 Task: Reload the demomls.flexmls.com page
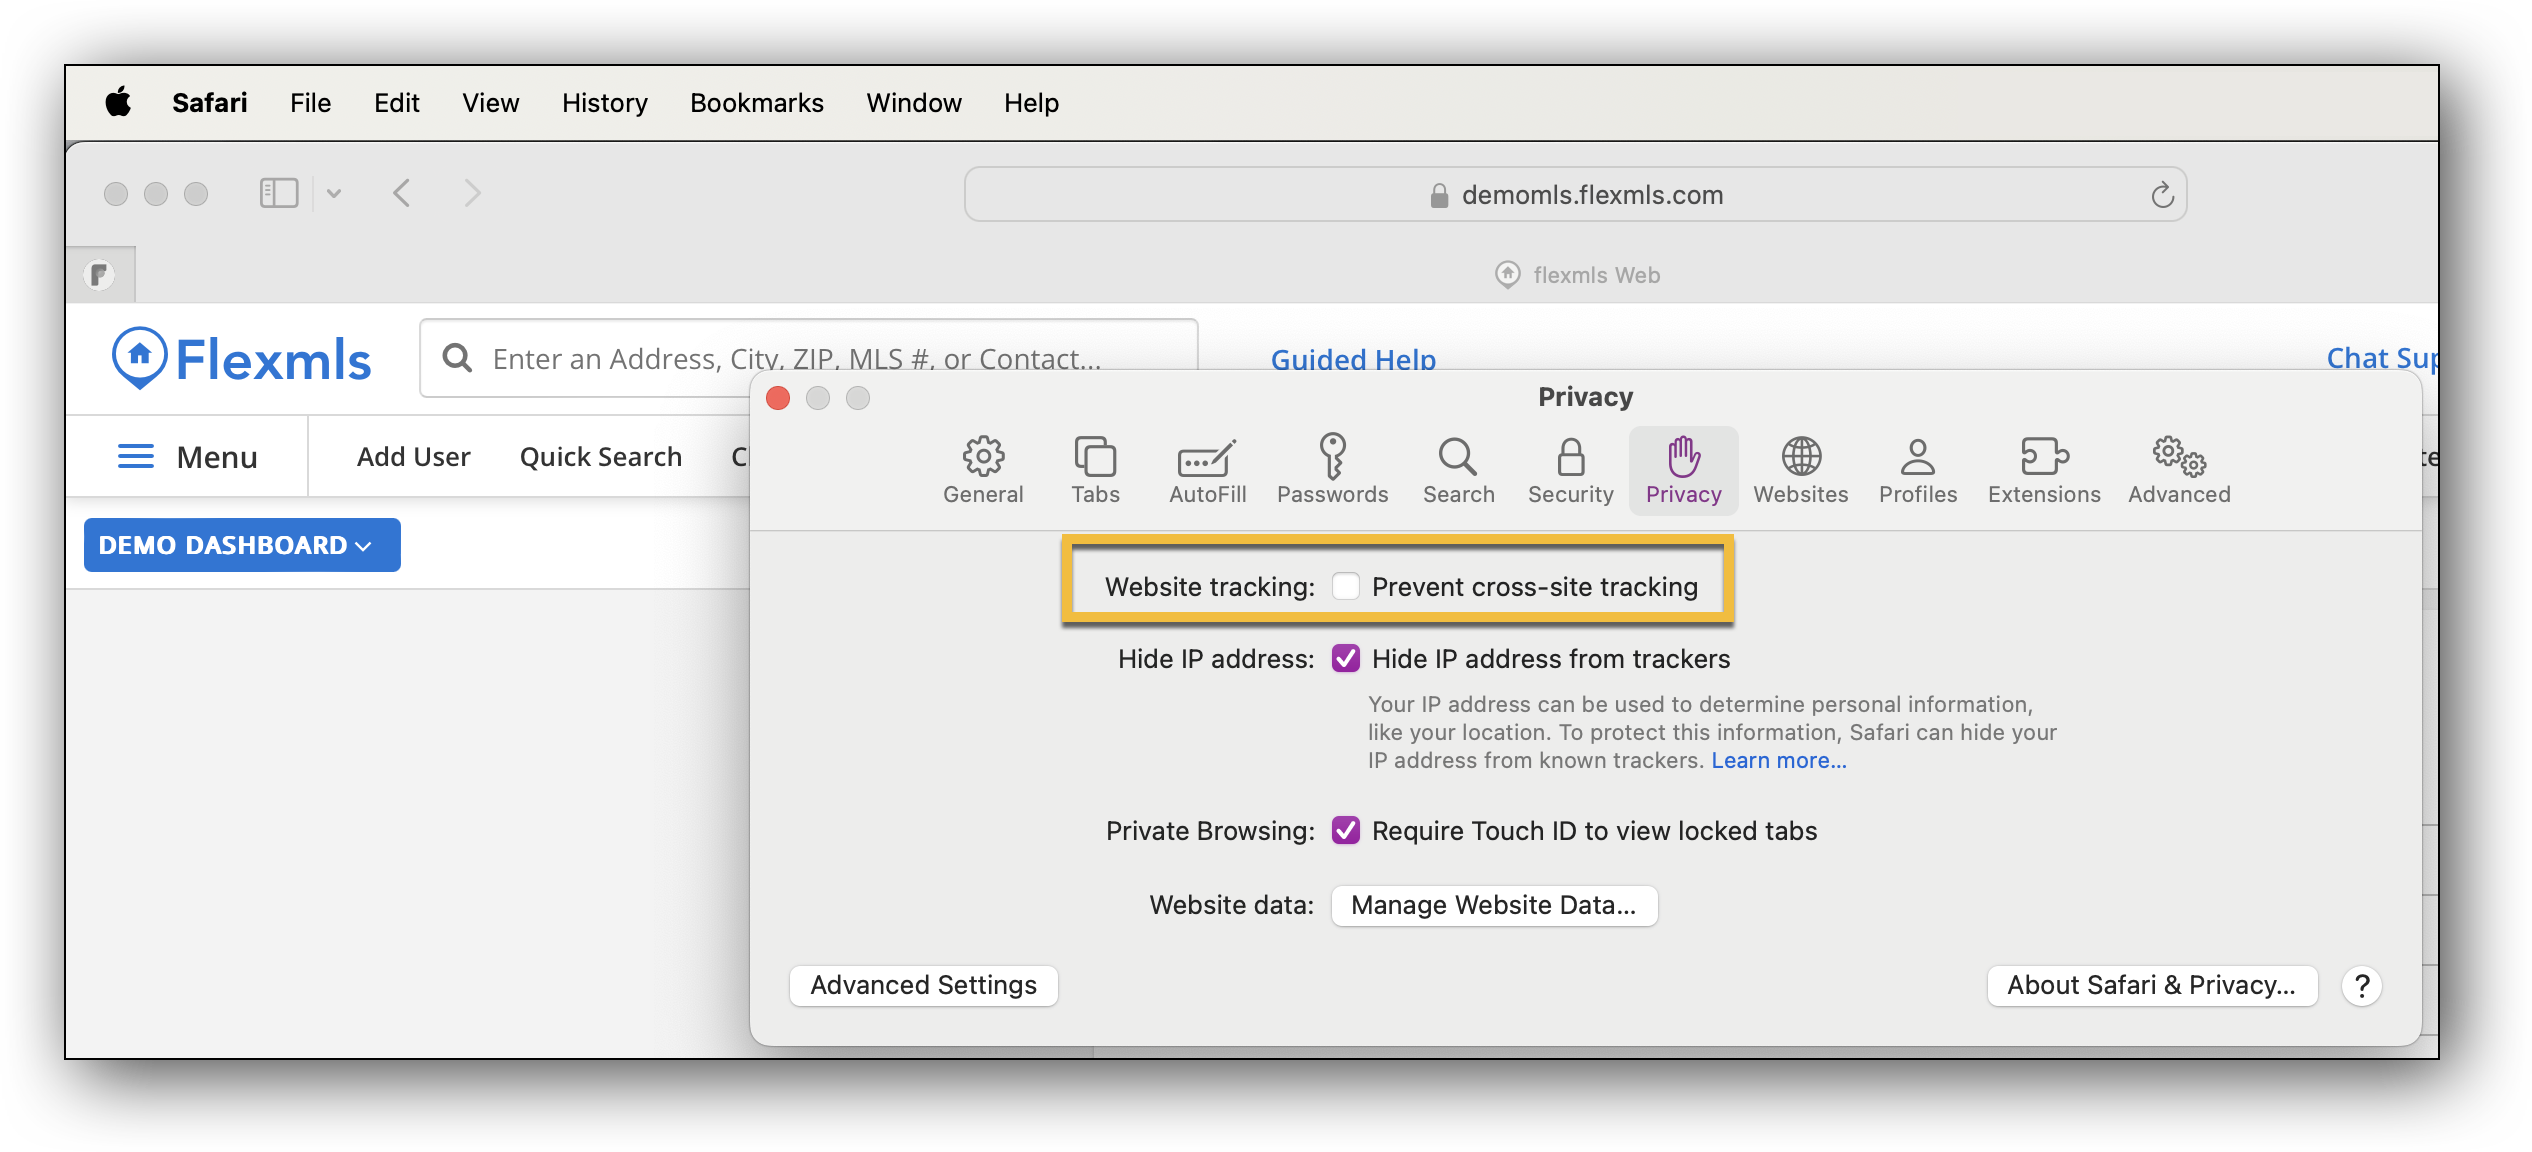pyautogui.click(x=2162, y=194)
